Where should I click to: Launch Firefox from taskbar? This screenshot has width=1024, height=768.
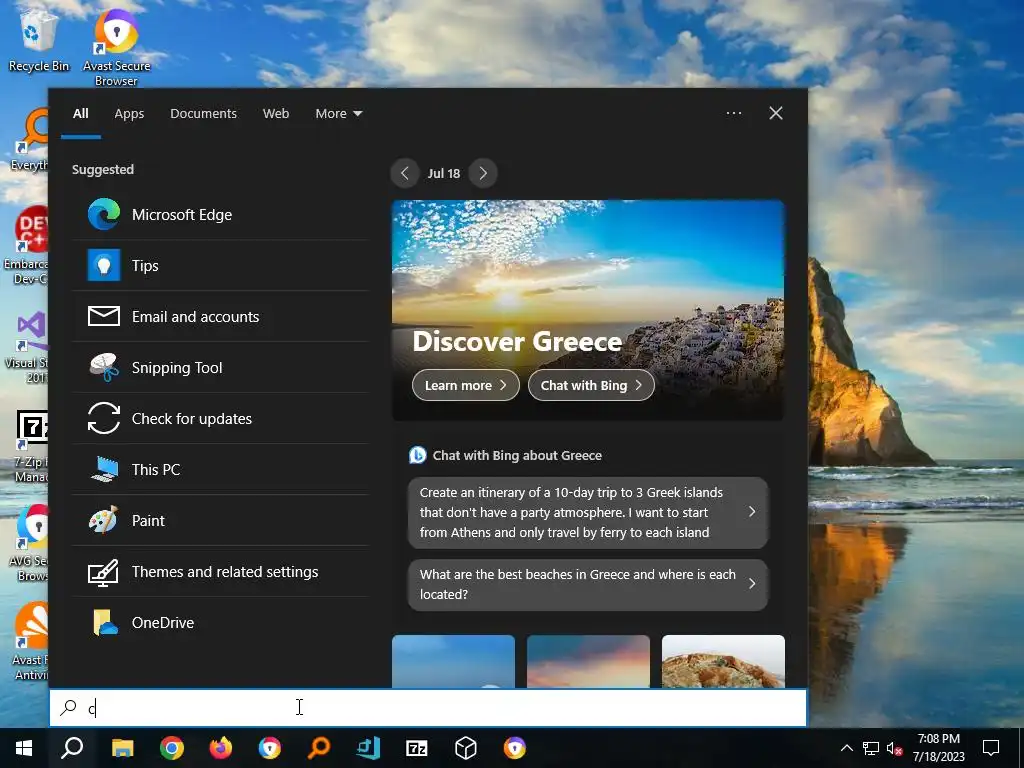221,748
